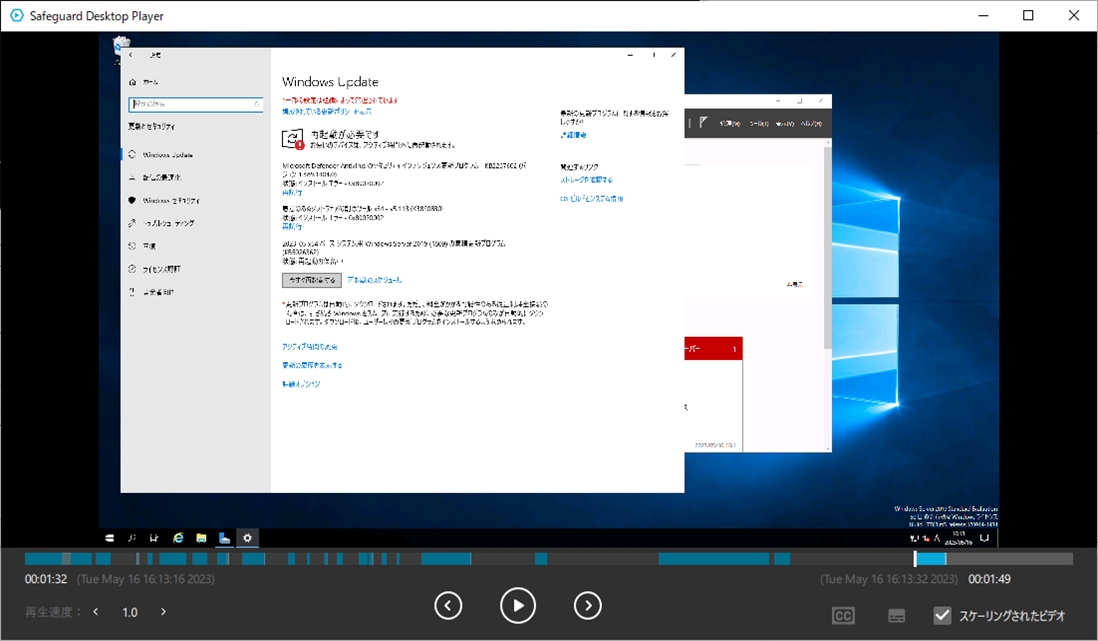
Task: Open the Start menu in the recorded taskbar
Action: tap(109, 538)
